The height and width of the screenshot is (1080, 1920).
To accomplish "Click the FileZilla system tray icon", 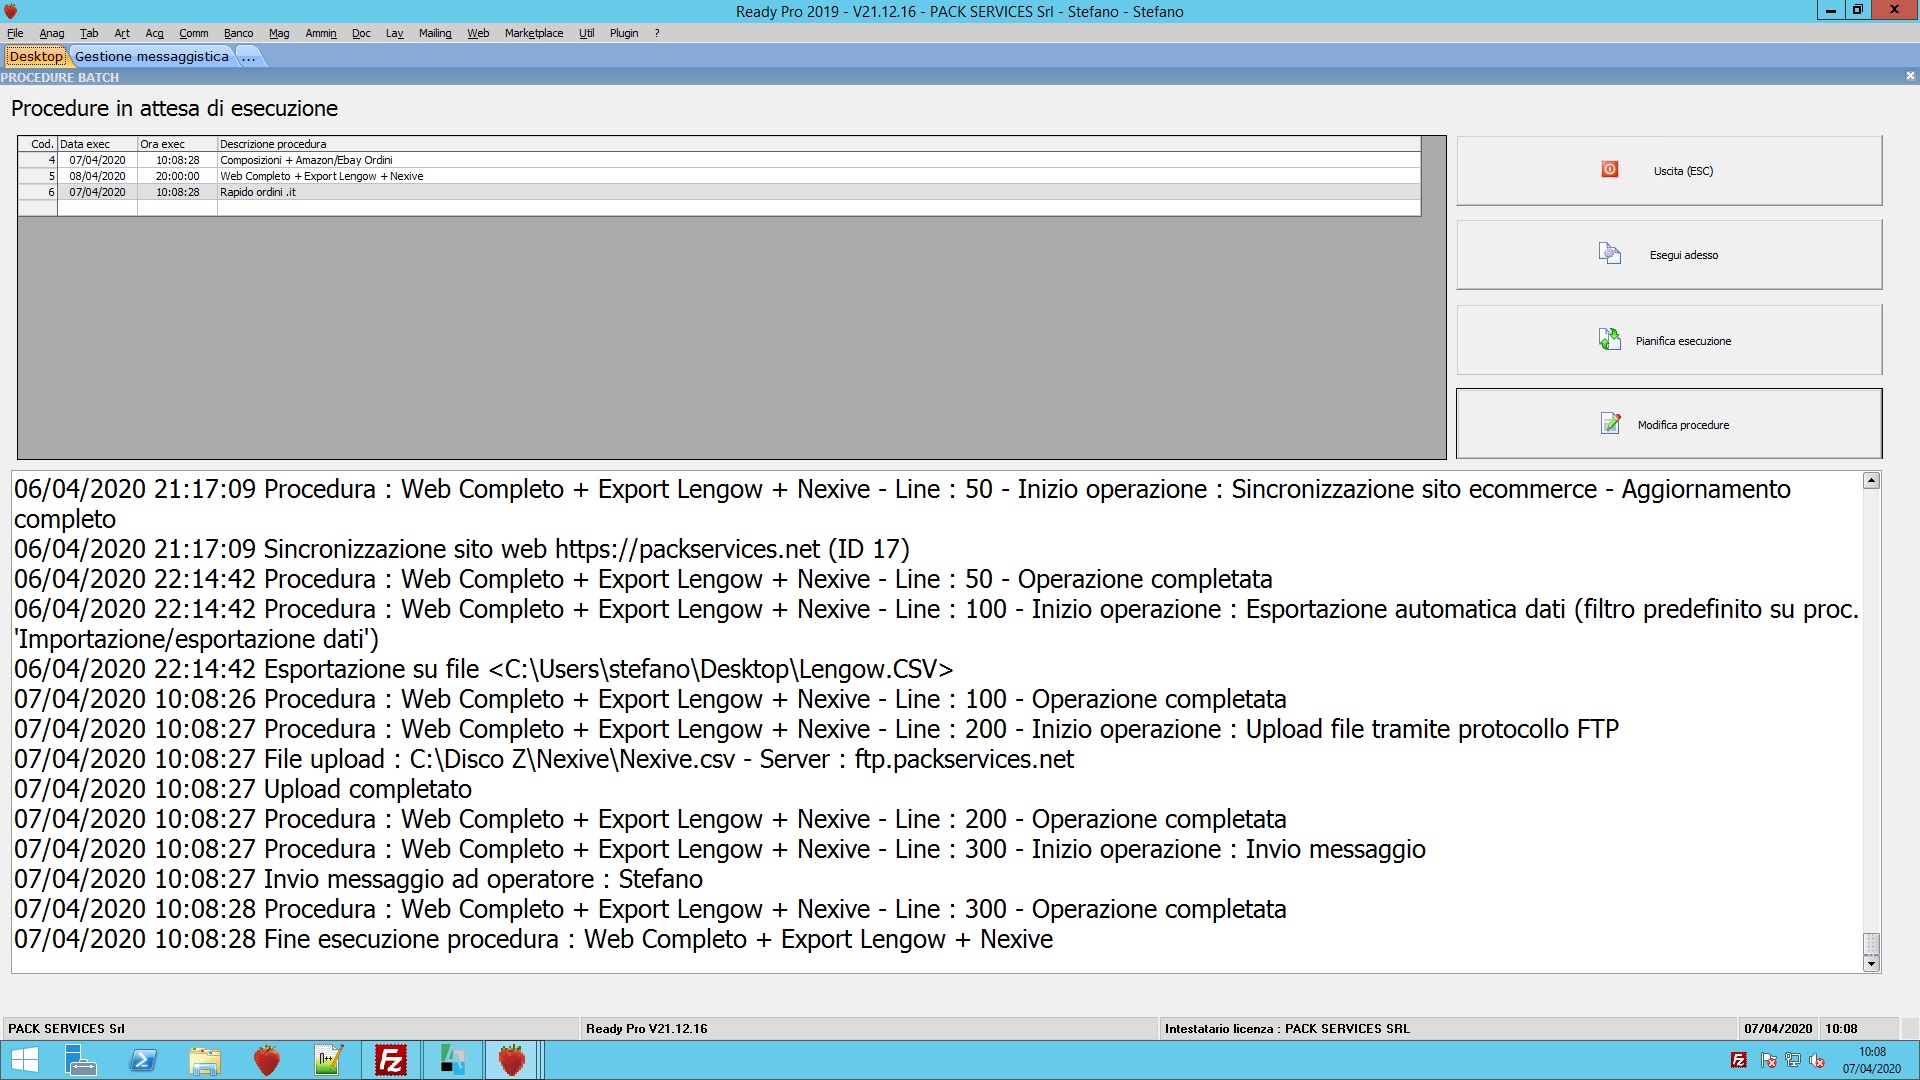I will click(x=1739, y=1060).
